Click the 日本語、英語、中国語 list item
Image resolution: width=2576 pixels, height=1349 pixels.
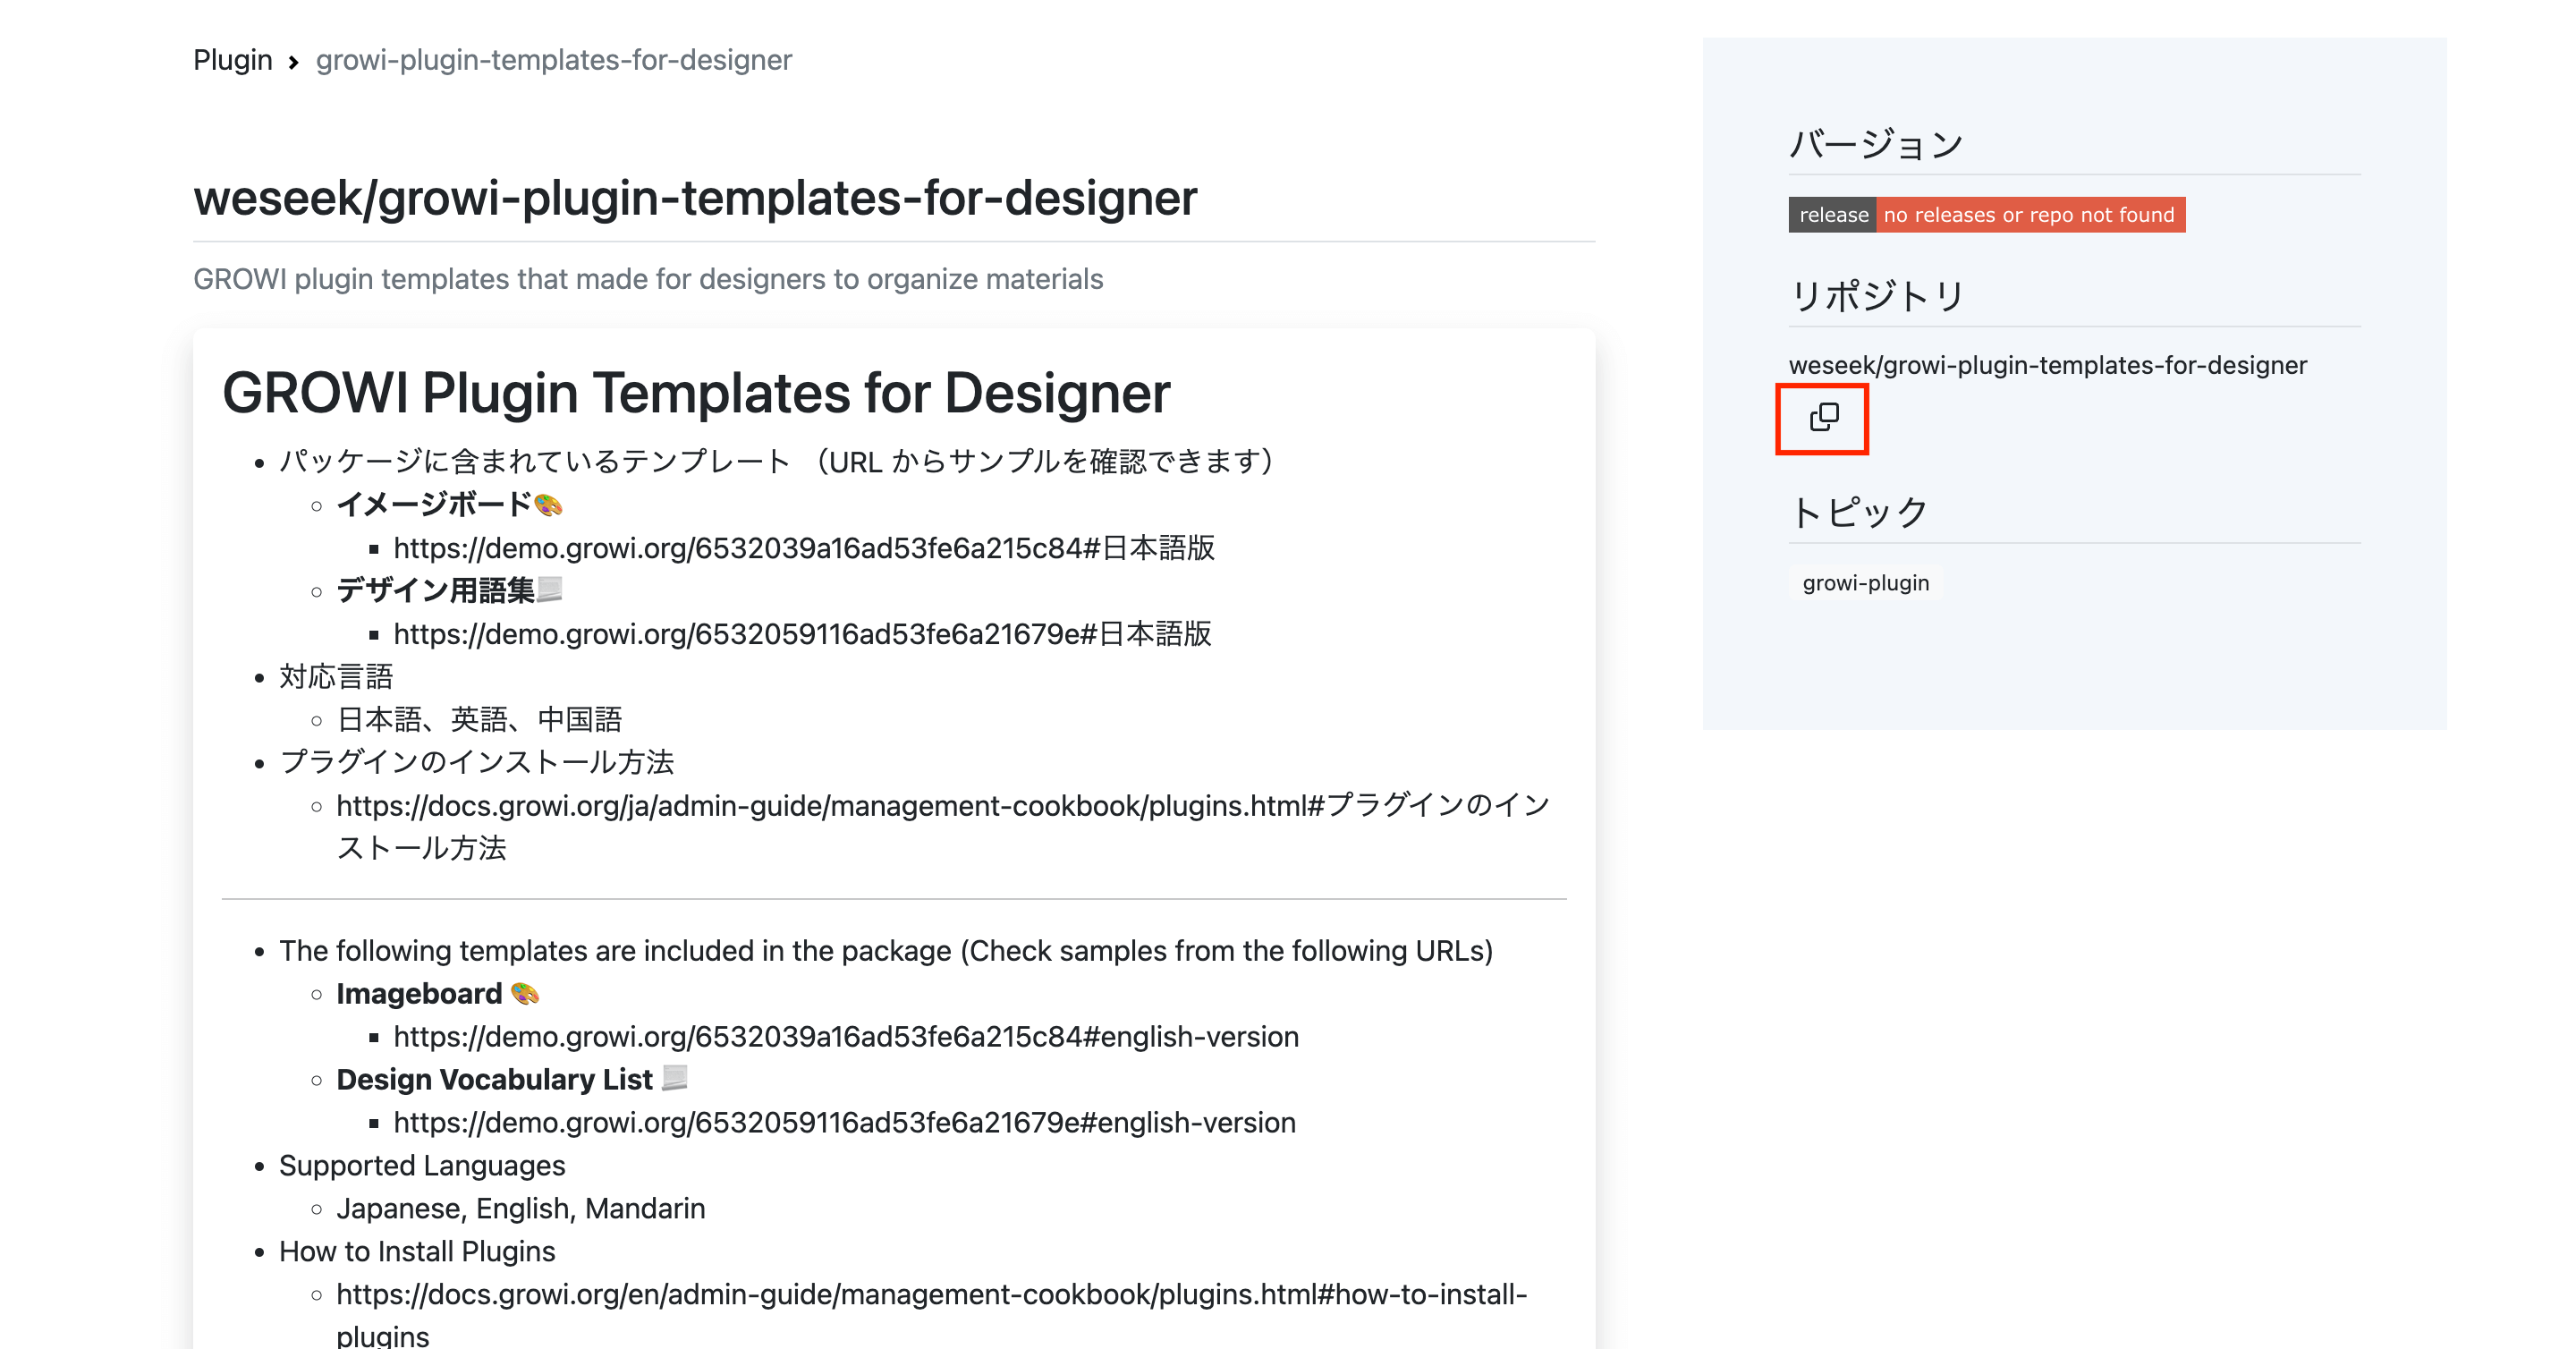click(479, 720)
